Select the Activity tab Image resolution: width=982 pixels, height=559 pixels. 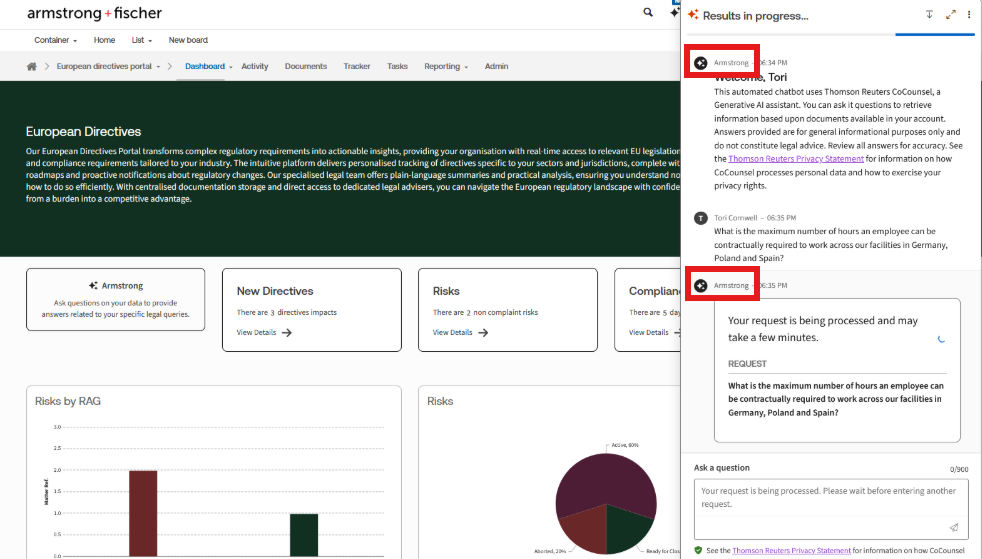point(255,67)
